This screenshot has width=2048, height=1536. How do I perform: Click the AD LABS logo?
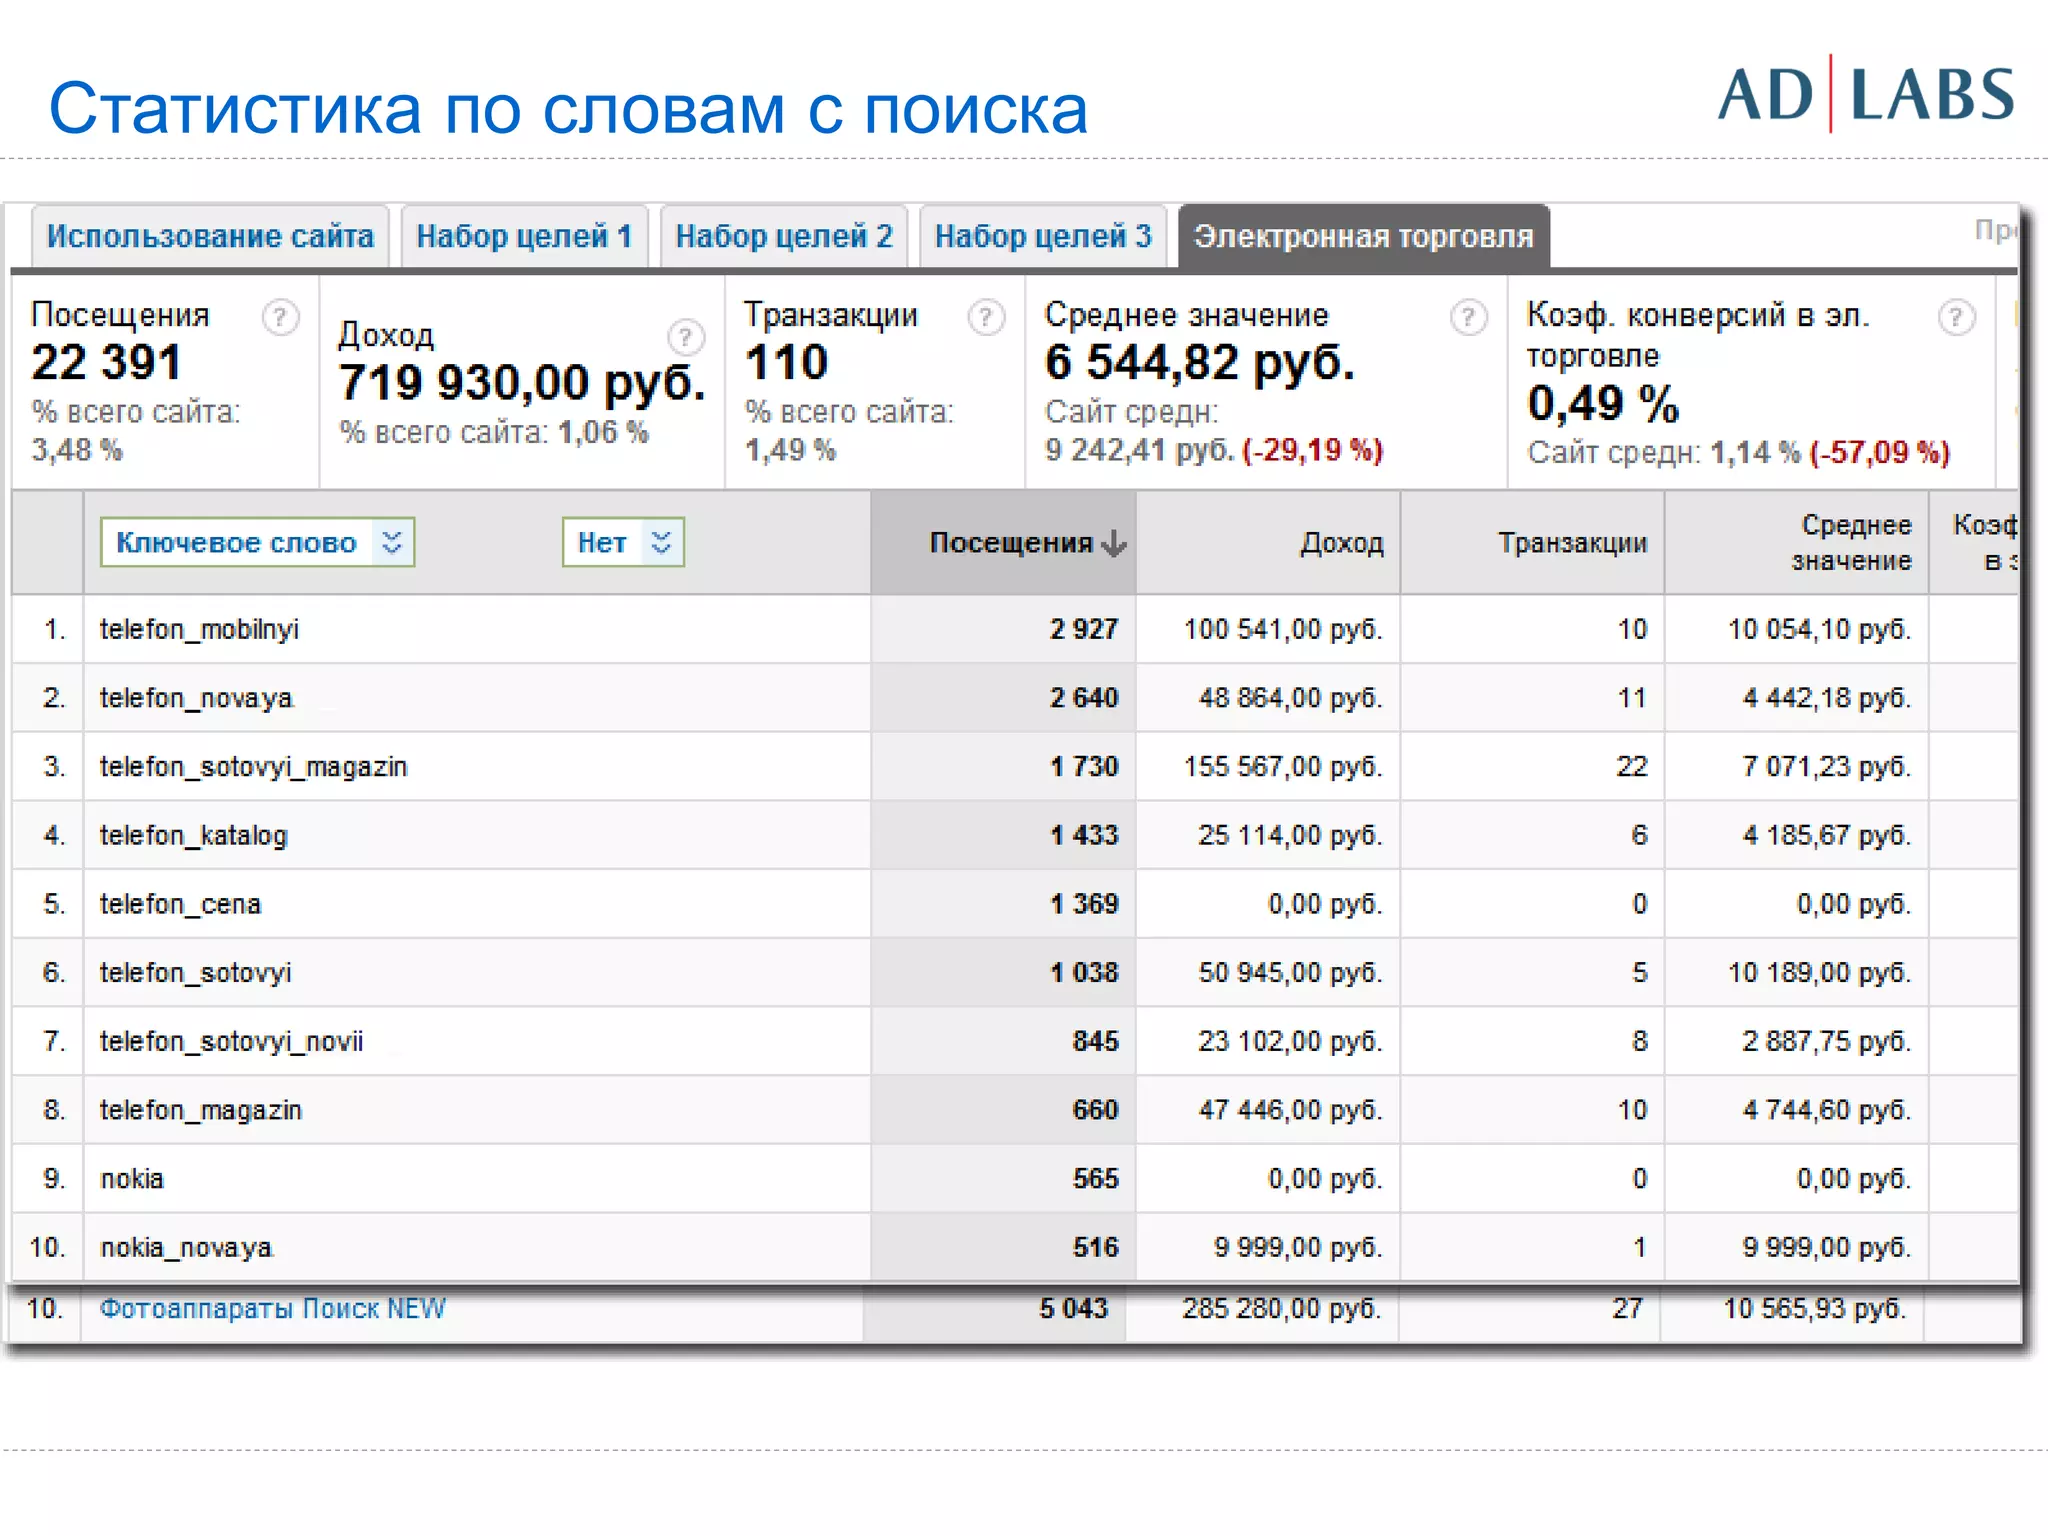pyautogui.click(x=1866, y=94)
